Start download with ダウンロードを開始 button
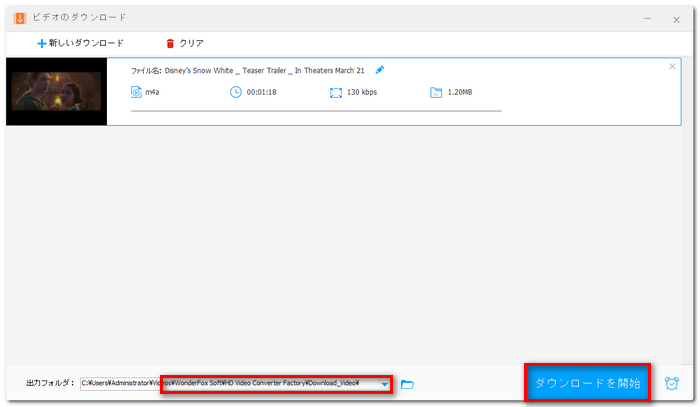The width and height of the screenshot is (700, 407). (x=588, y=383)
